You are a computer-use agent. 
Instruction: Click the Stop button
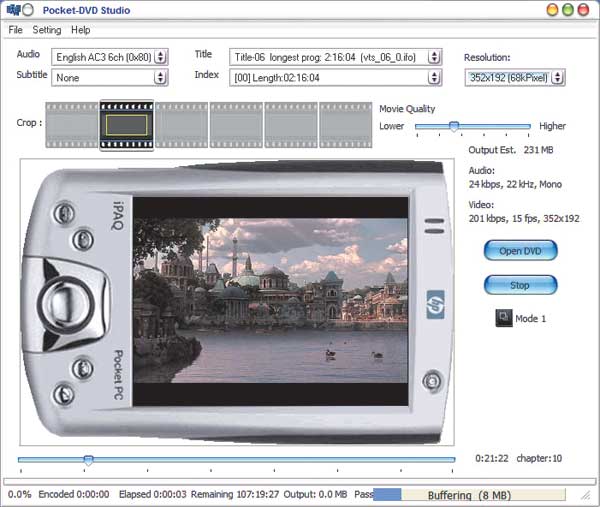coord(520,285)
